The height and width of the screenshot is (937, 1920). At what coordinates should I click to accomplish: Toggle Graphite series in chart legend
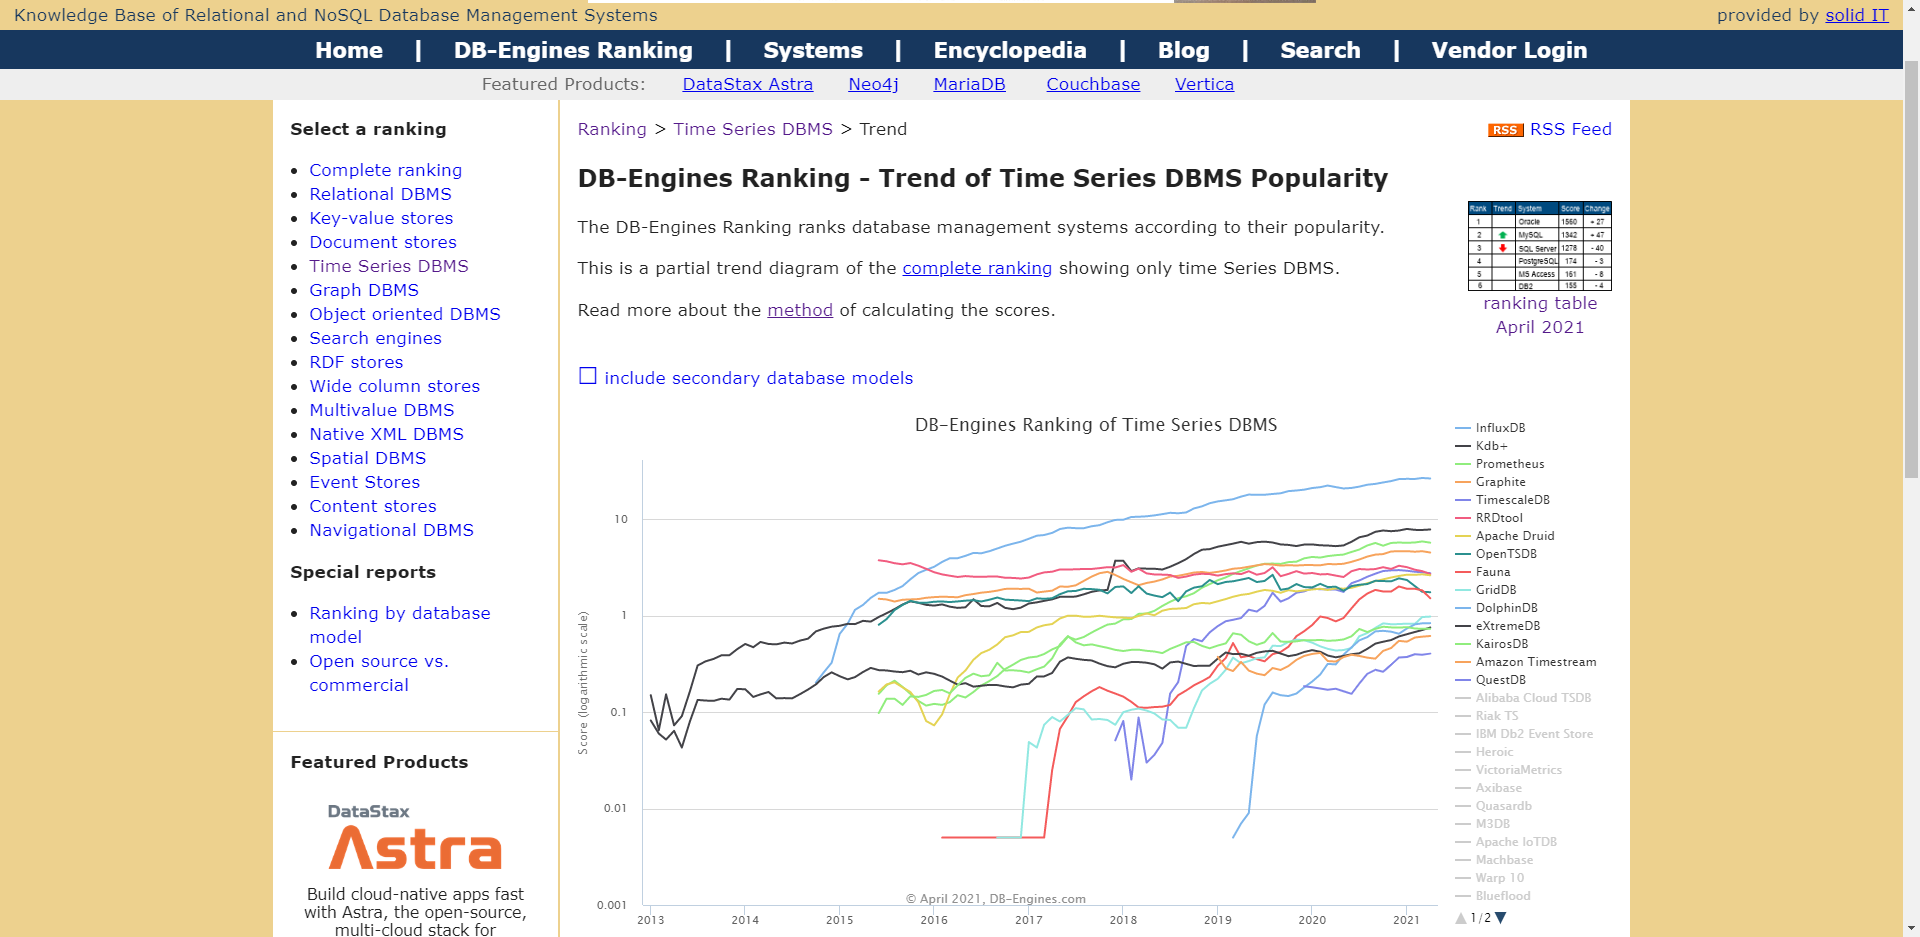(1491, 482)
